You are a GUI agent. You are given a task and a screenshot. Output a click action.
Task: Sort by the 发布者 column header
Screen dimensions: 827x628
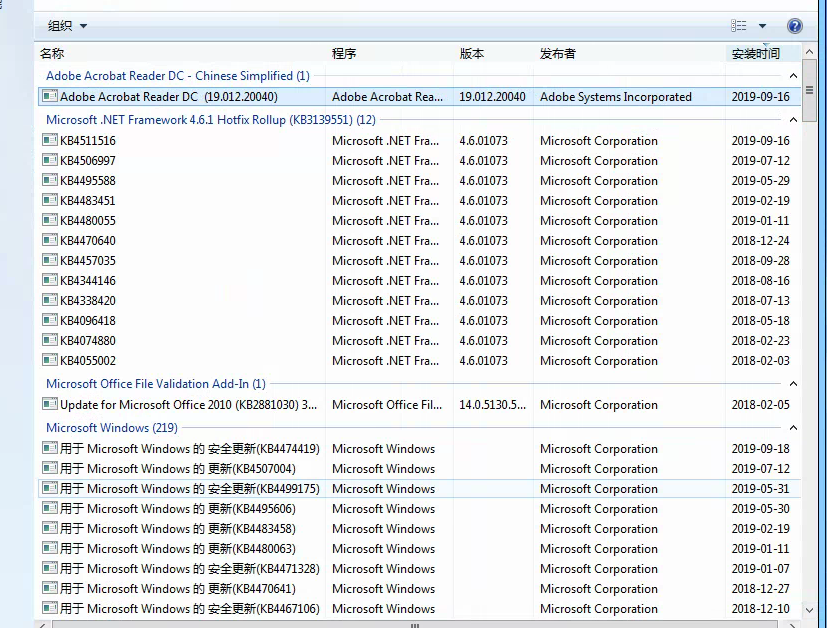coord(557,53)
